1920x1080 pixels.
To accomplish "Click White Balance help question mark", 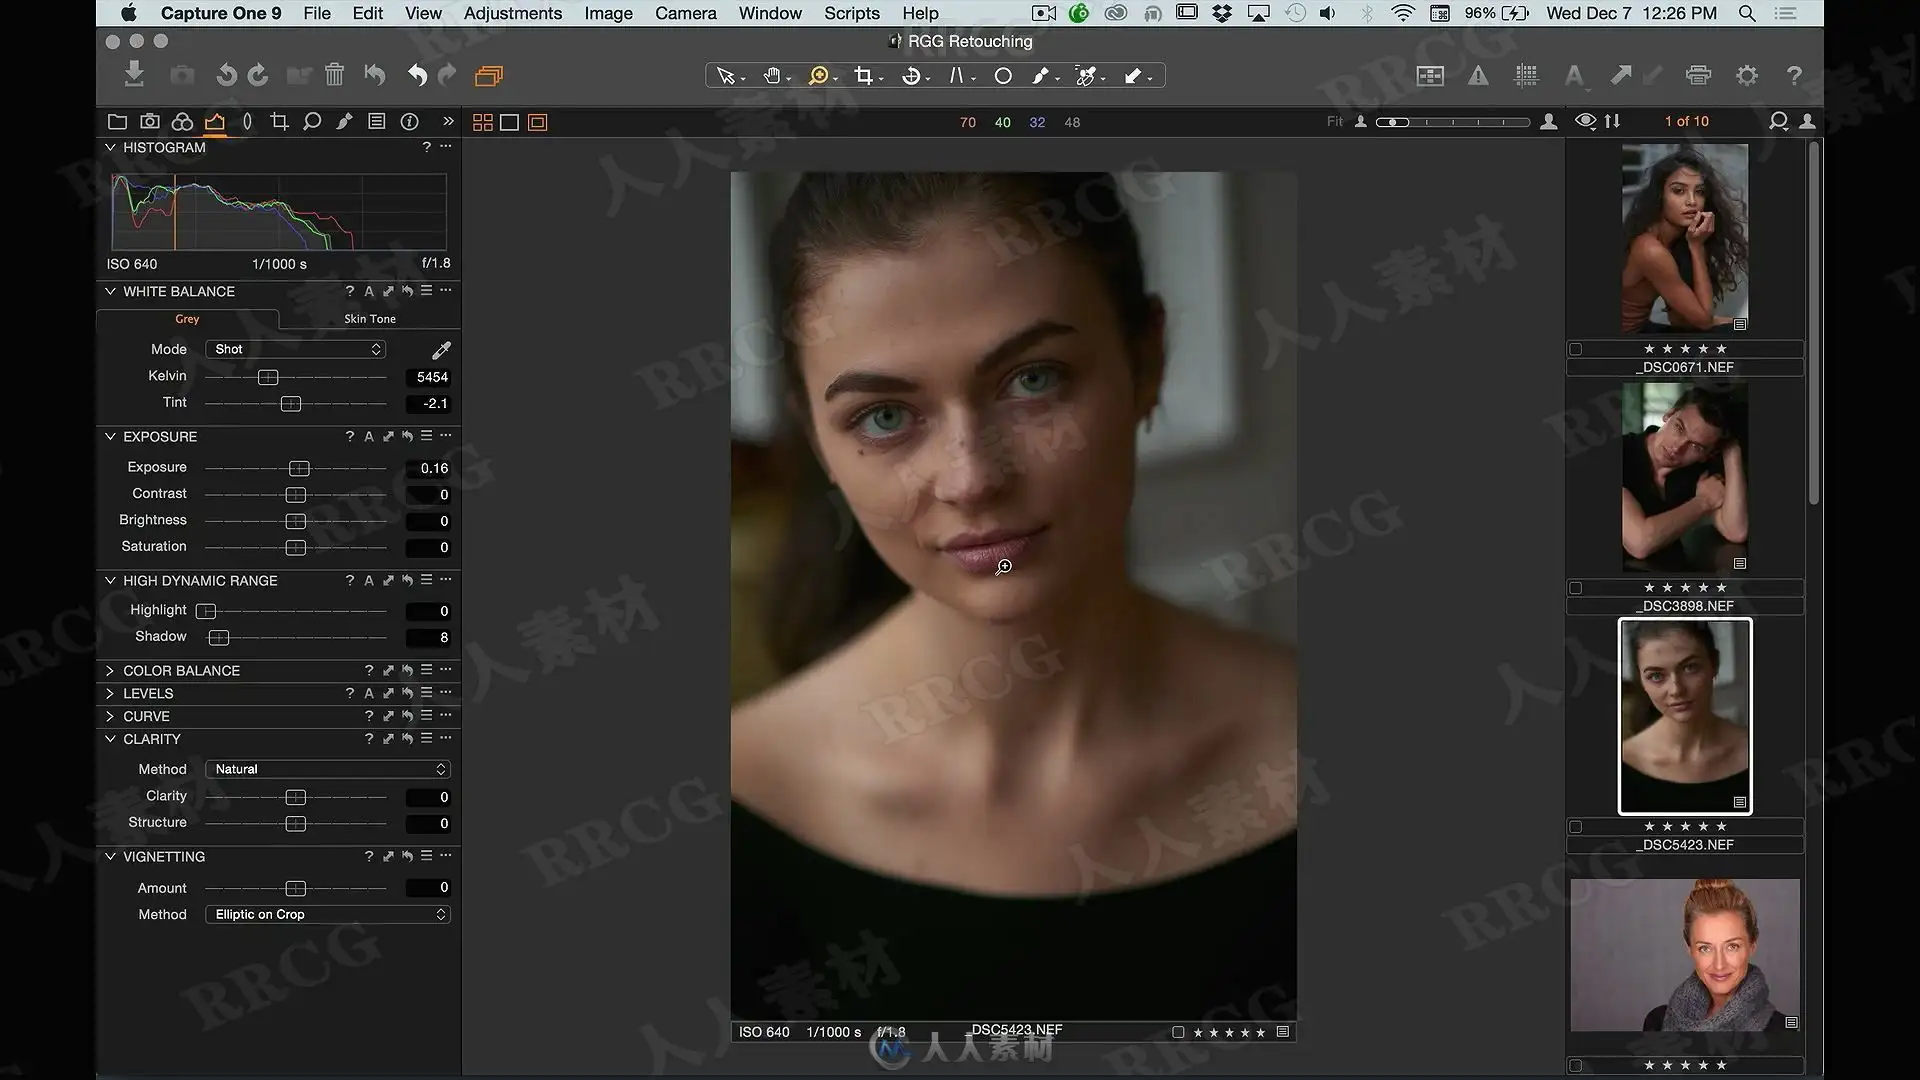I will pyautogui.click(x=349, y=291).
